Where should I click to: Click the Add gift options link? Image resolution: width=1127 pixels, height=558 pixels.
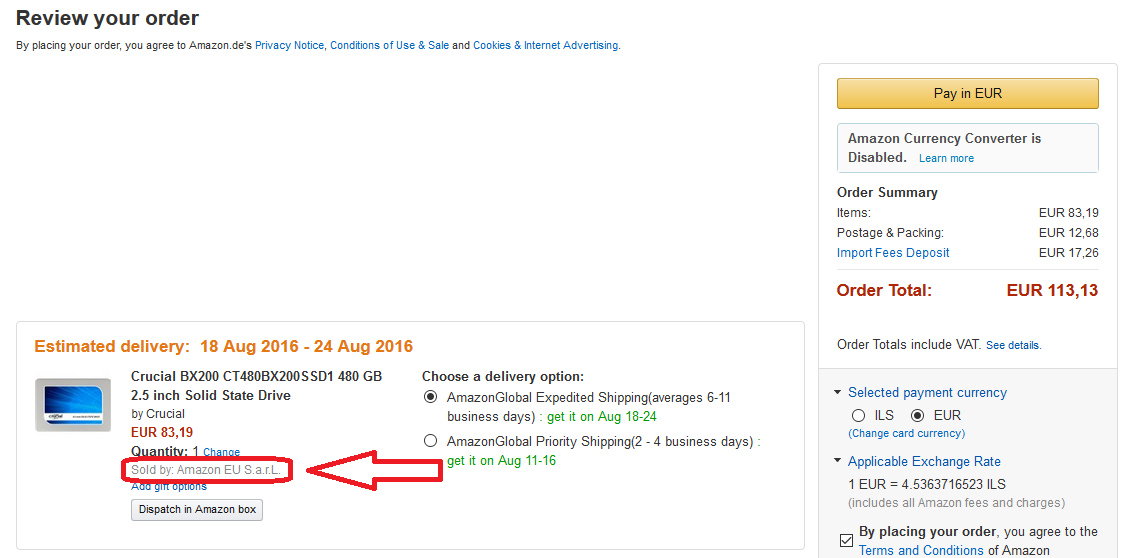[169, 487]
